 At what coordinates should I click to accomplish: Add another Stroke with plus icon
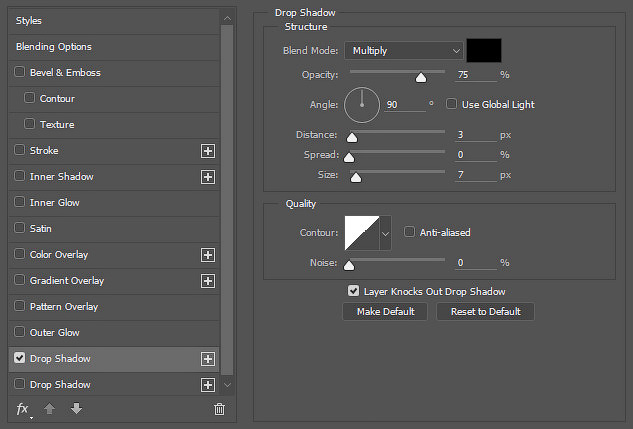[x=208, y=151]
